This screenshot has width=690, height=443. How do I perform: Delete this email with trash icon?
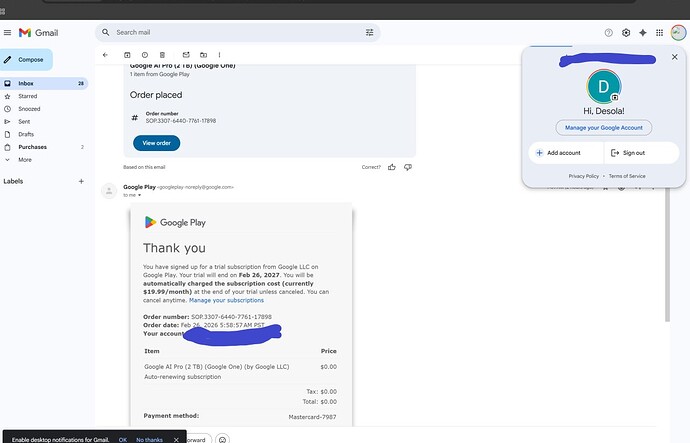162,55
